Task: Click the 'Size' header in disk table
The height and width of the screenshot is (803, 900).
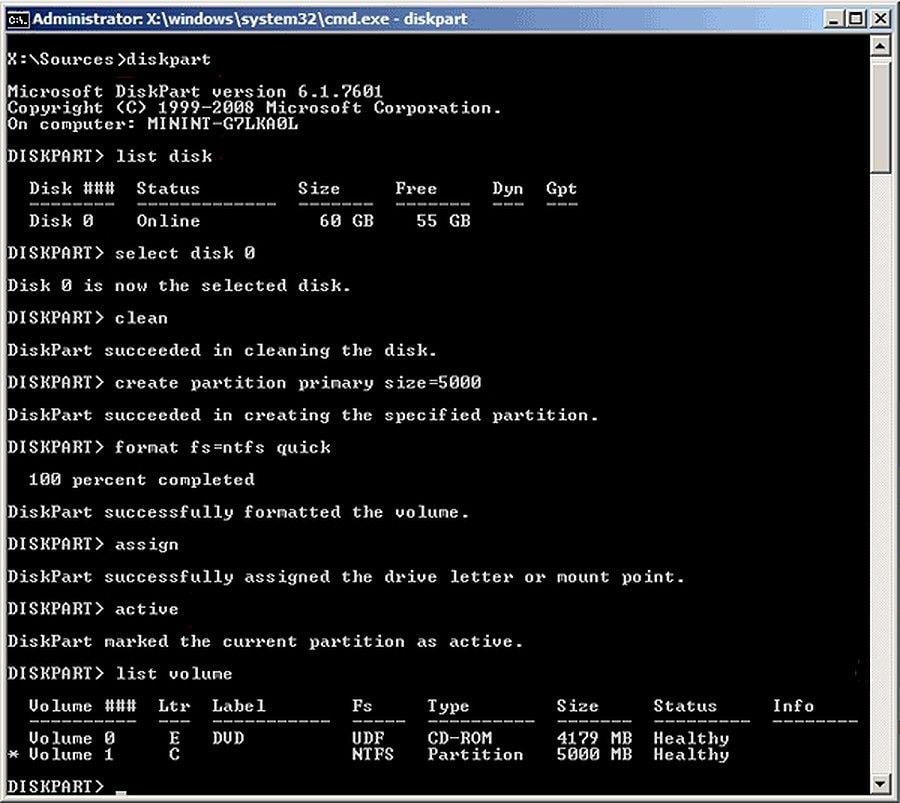Action: click(x=319, y=188)
